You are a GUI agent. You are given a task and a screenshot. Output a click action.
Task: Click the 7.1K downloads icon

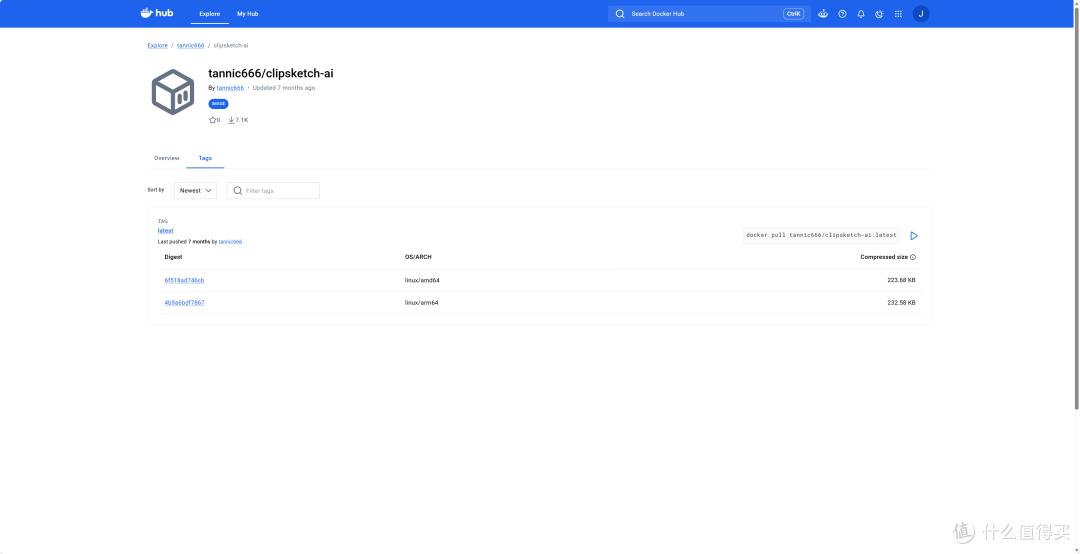point(231,120)
